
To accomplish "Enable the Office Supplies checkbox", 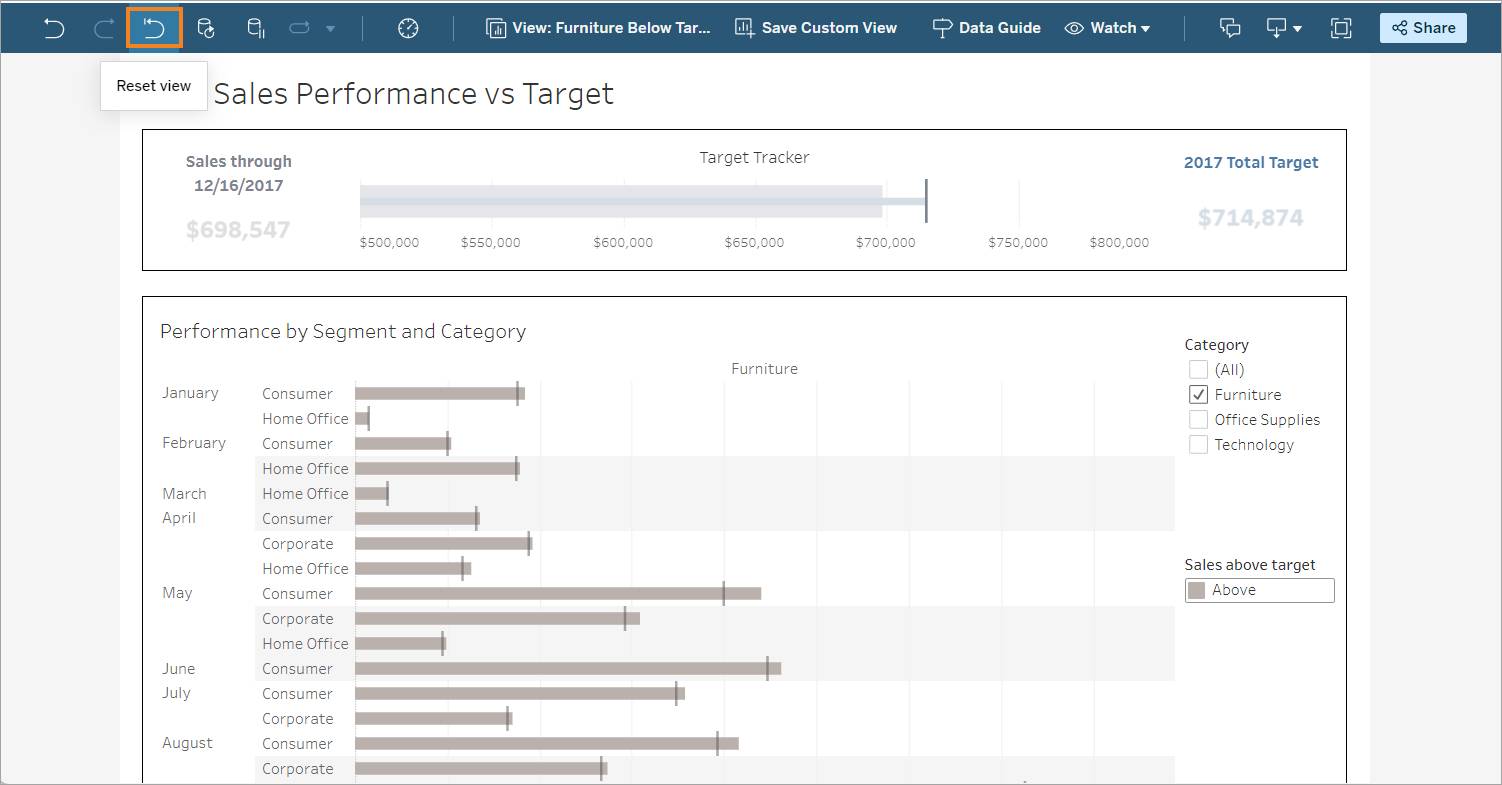I will point(1198,419).
